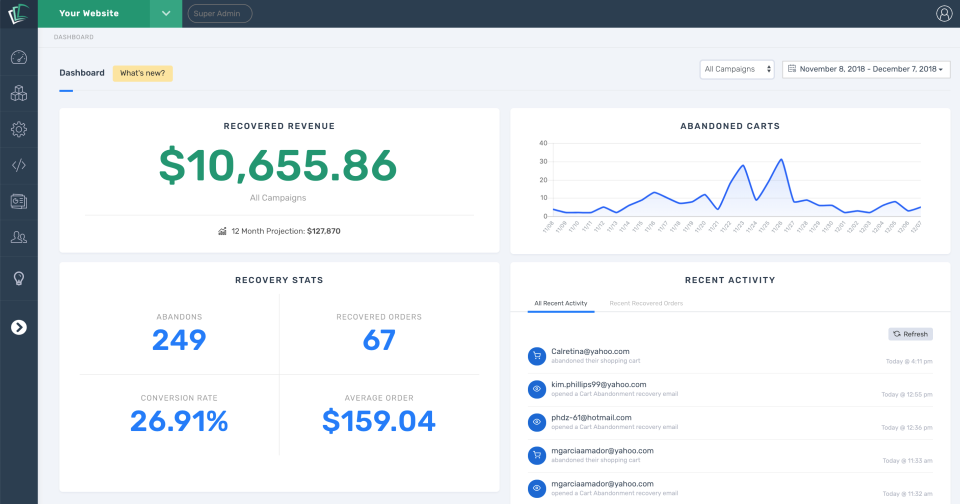Screen dimensions: 960x504
Task: Open the newspaper icon in sidebar
Action: click(x=18, y=201)
